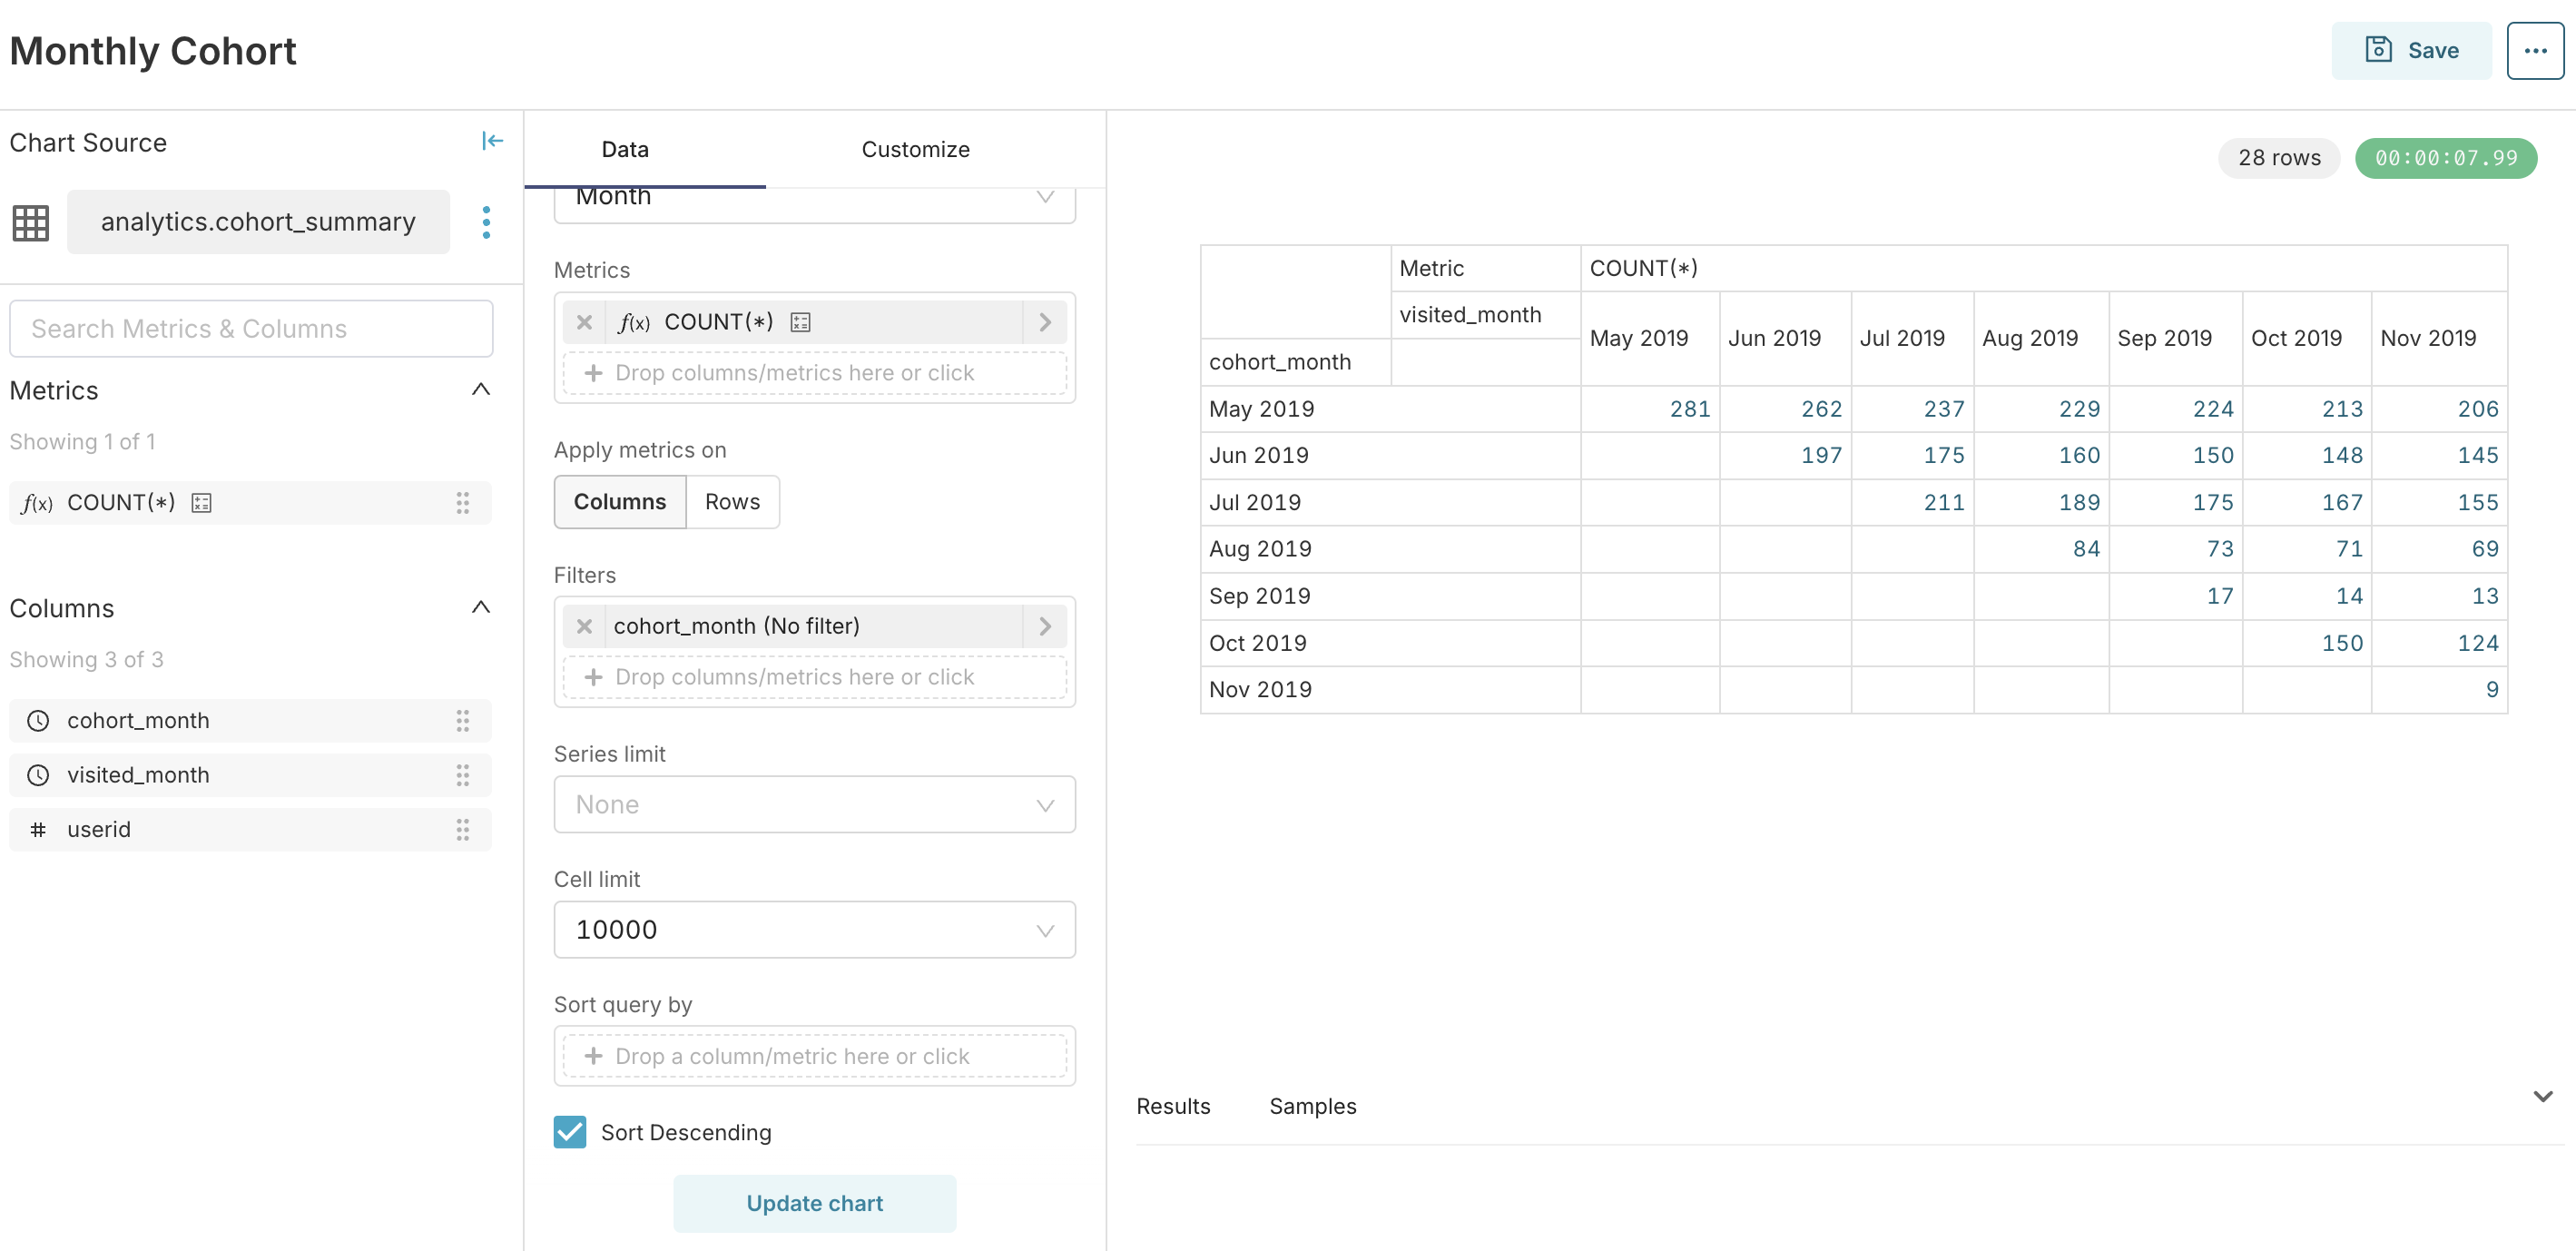This screenshot has height=1251, width=2576.
Task: Focus the Search Metrics & Columns field
Action: (251, 329)
